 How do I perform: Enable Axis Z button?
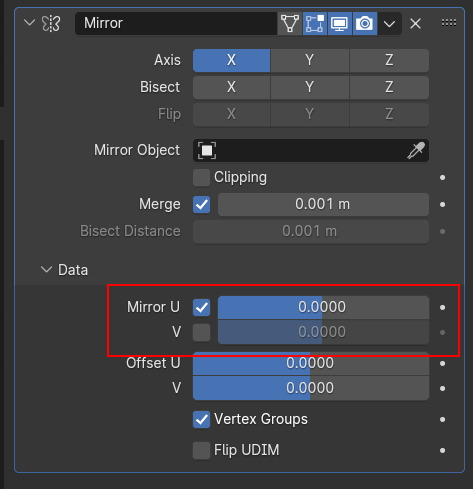(x=389, y=60)
